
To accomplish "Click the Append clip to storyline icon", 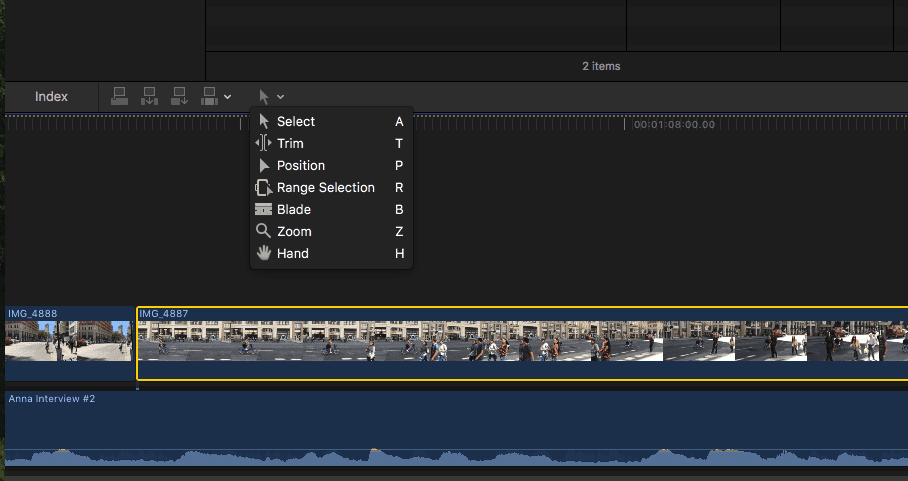I will point(180,96).
